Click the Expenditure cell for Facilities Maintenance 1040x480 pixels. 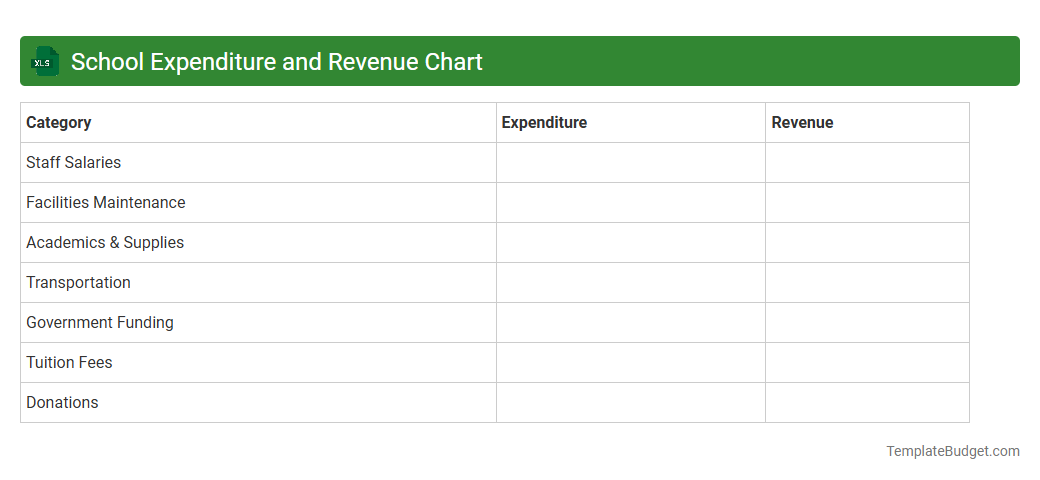pyautogui.click(x=631, y=203)
